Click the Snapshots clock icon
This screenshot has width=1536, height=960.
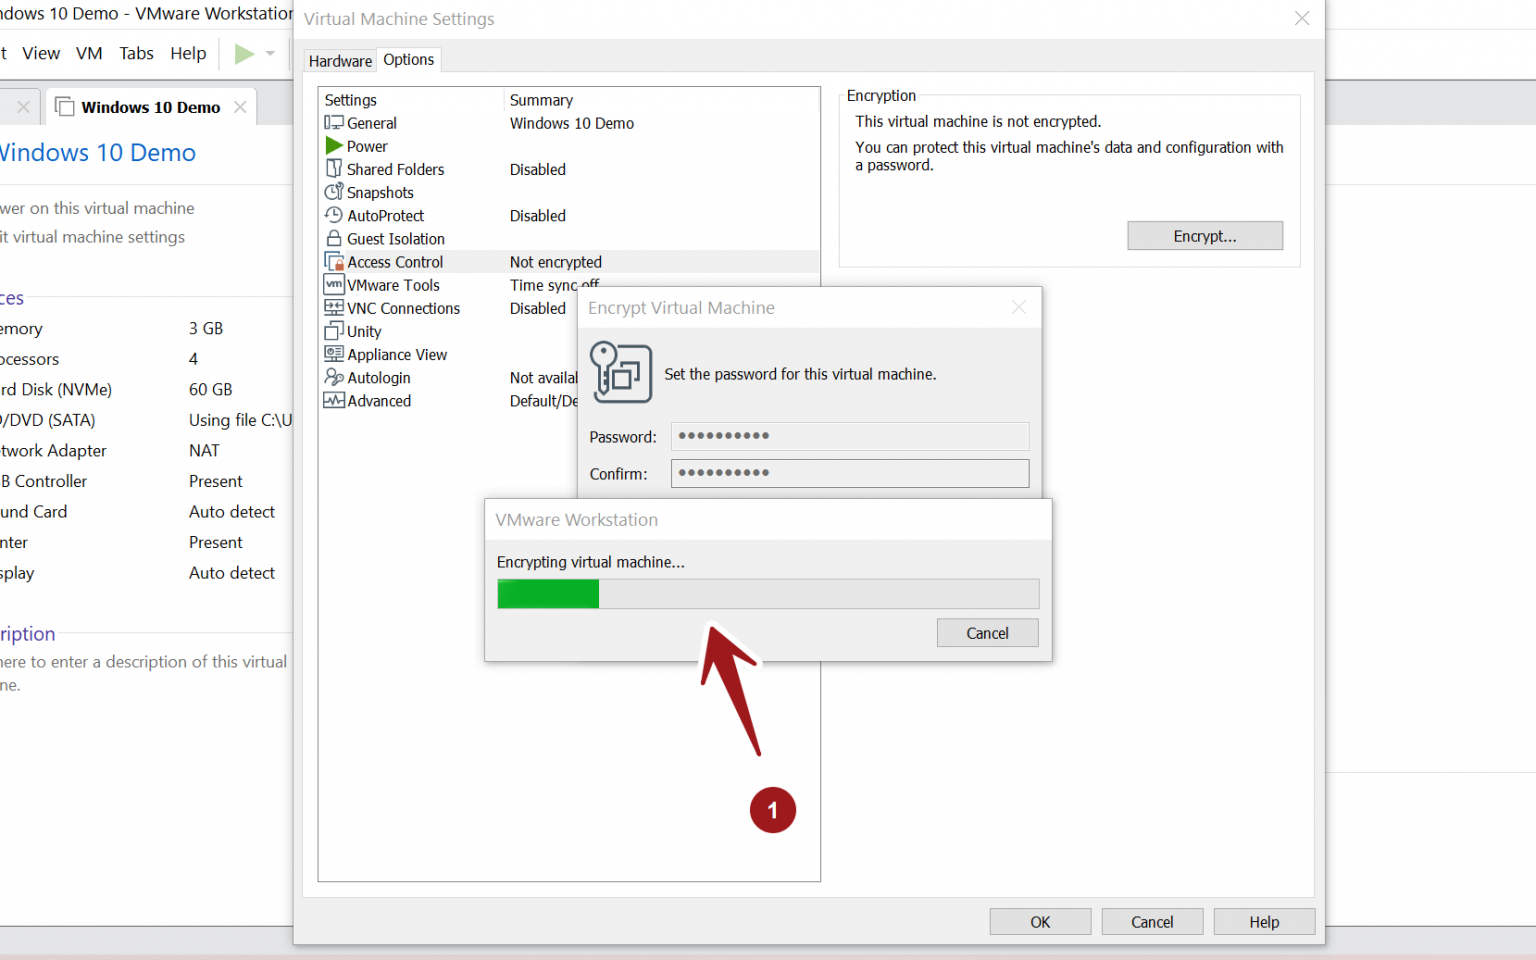click(x=334, y=192)
